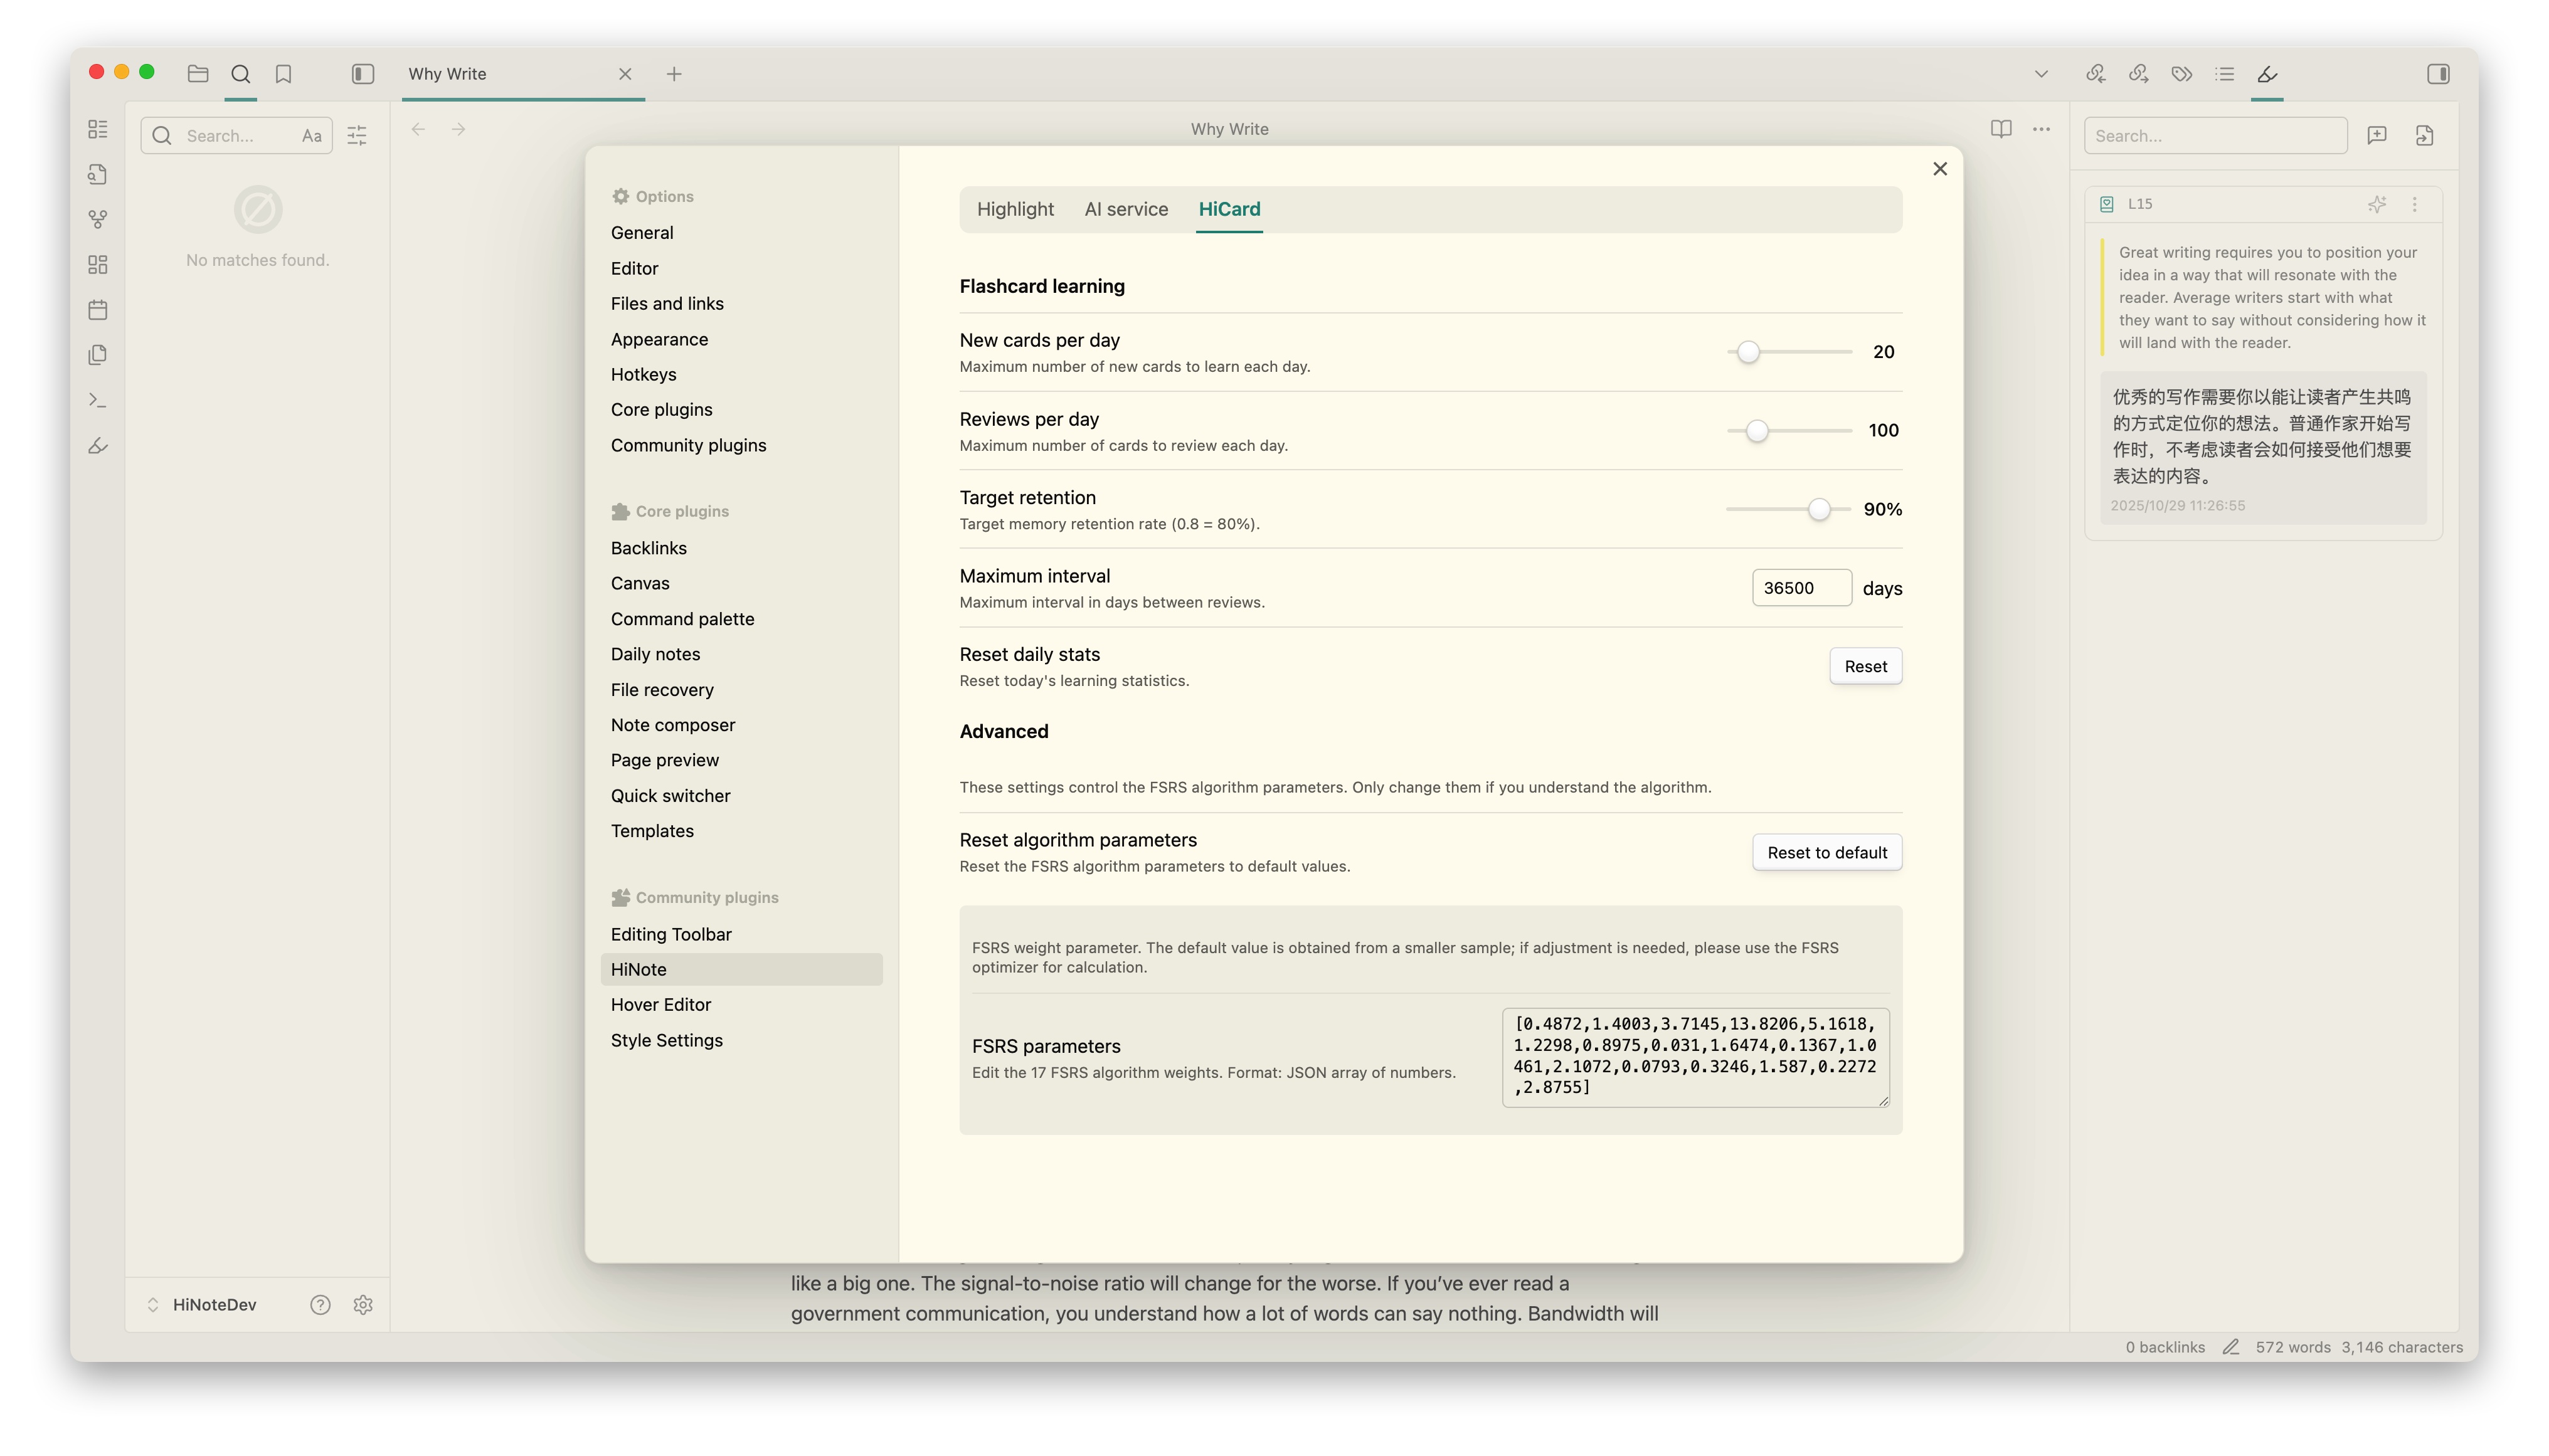Select Community plugins in options list
This screenshot has width=2549, height=1456.
[688, 445]
